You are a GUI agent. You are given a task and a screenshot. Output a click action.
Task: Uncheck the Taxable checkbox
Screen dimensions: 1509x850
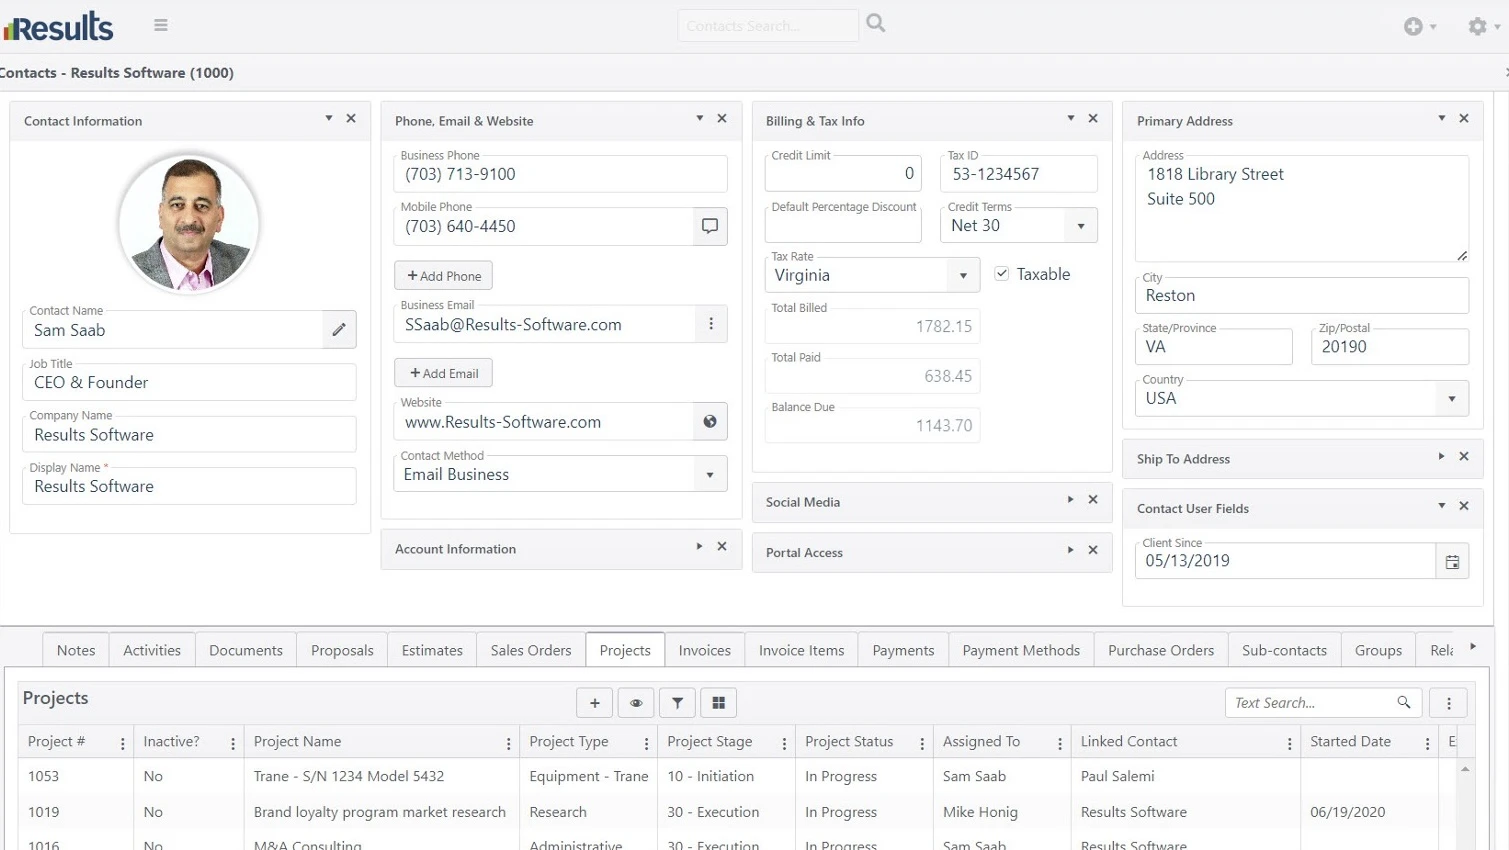(x=1002, y=274)
